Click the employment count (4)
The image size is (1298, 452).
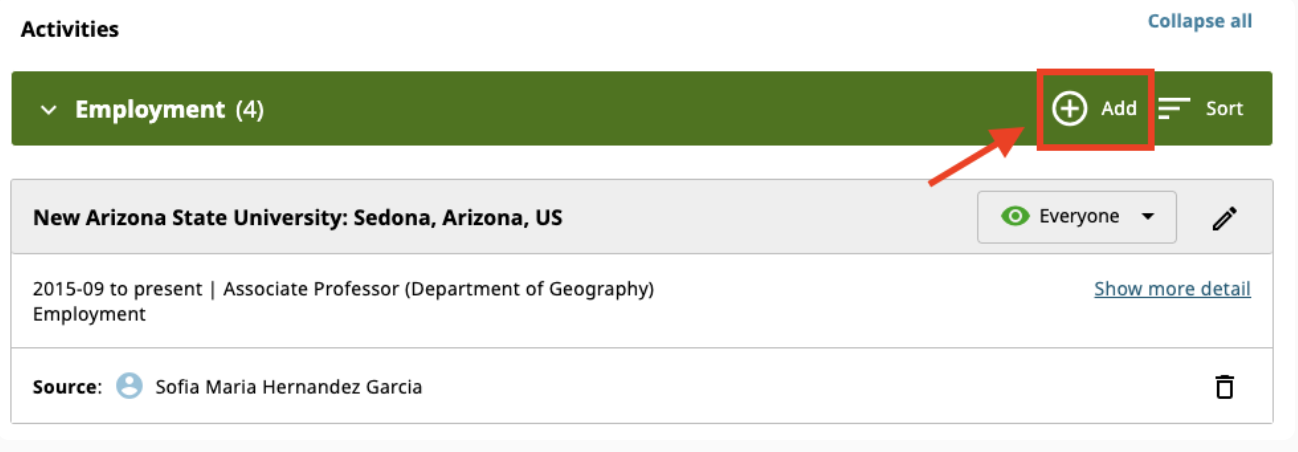pos(250,109)
